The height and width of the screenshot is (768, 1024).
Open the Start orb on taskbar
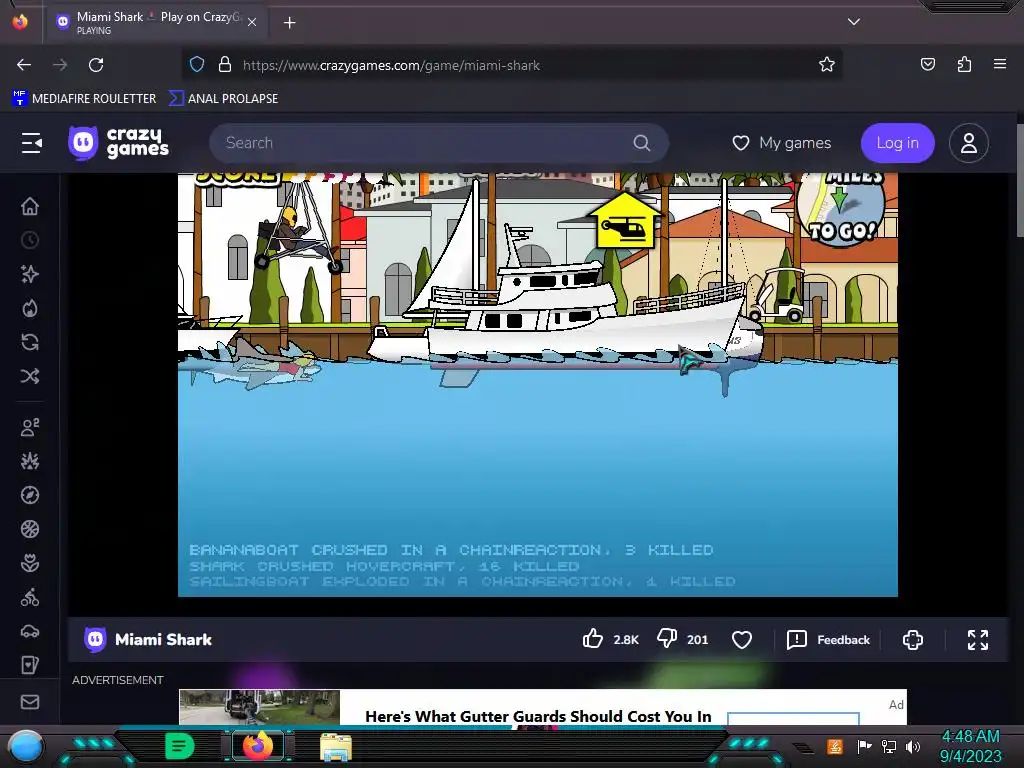coord(25,746)
